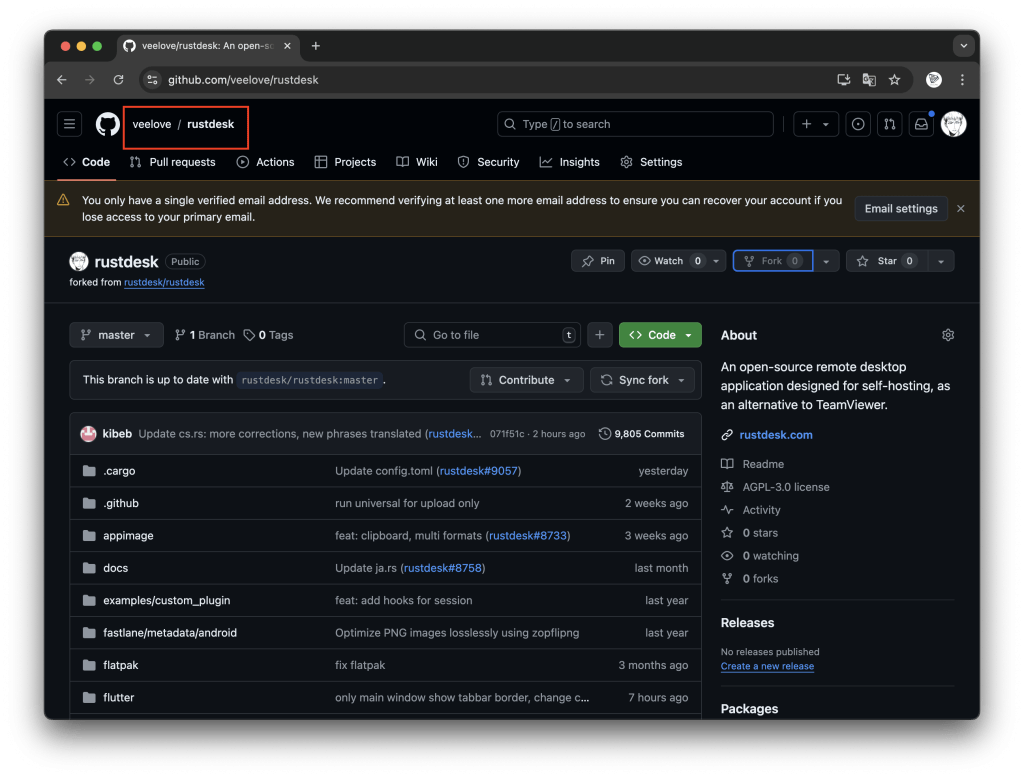
Task: Click the notifications inbox icon
Action: [x=921, y=124]
